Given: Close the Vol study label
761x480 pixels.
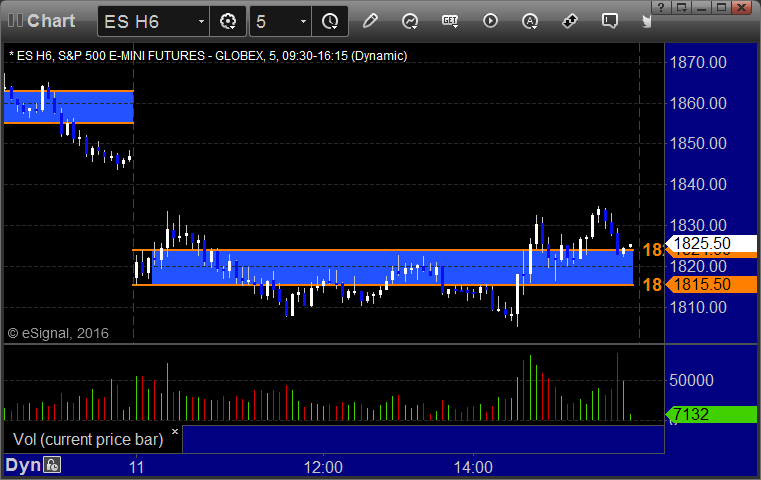Looking at the screenshot, I should click(x=175, y=431).
